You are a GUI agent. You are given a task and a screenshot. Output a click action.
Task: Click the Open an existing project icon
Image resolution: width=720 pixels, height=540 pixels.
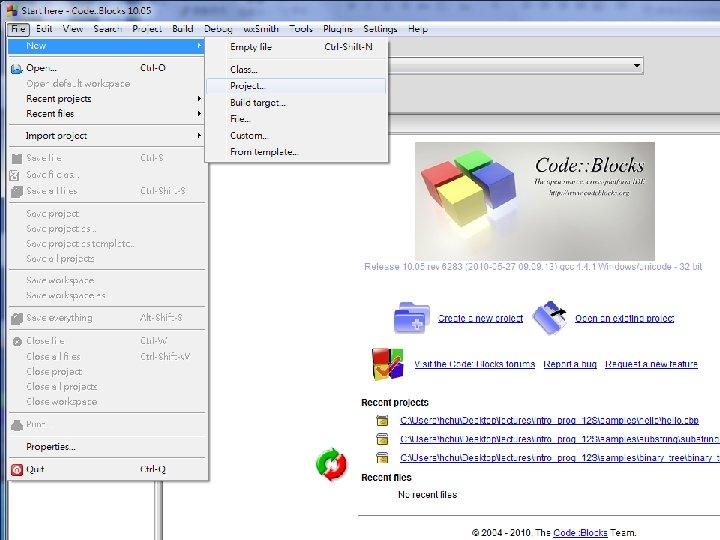pyautogui.click(x=550, y=317)
